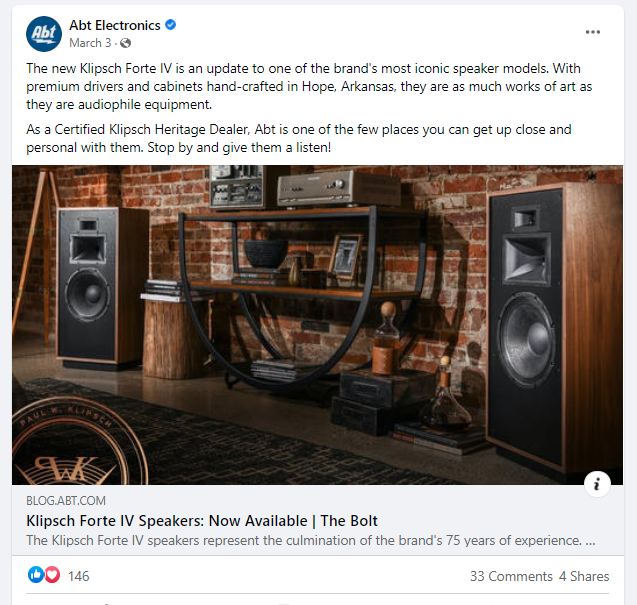This screenshot has height=605, width=637.
Task: Open the Abt Electronics page name link
Action: pyautogui.click(x=115, y=25)
